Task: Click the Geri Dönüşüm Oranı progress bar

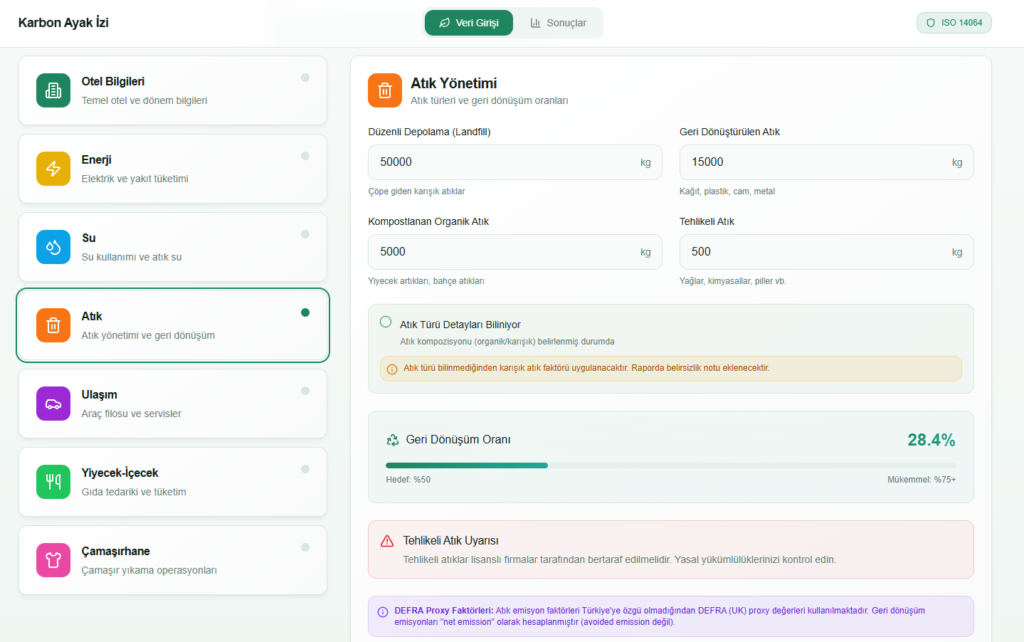Action: tap(670, 465)
